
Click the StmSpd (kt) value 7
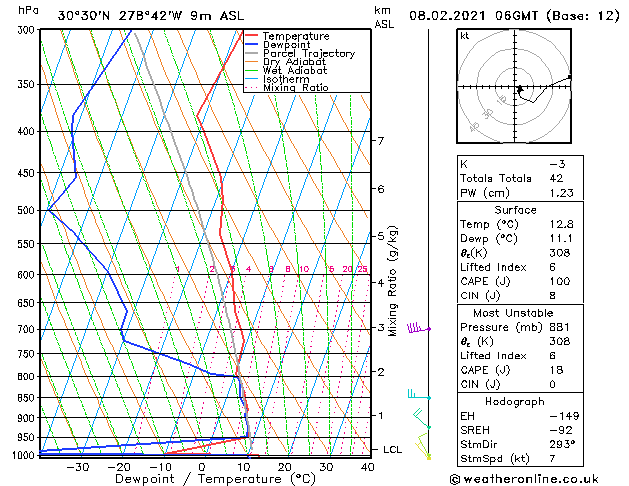point(553,458)
